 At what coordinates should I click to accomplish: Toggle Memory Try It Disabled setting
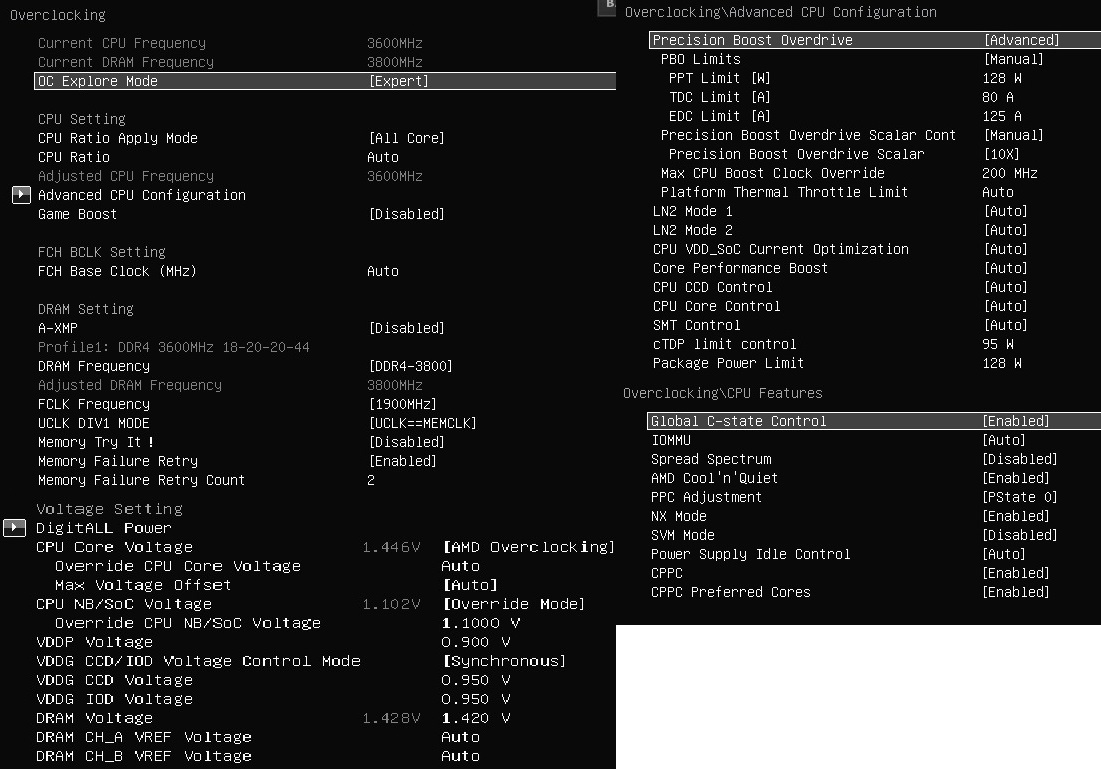tap(407, 442)
